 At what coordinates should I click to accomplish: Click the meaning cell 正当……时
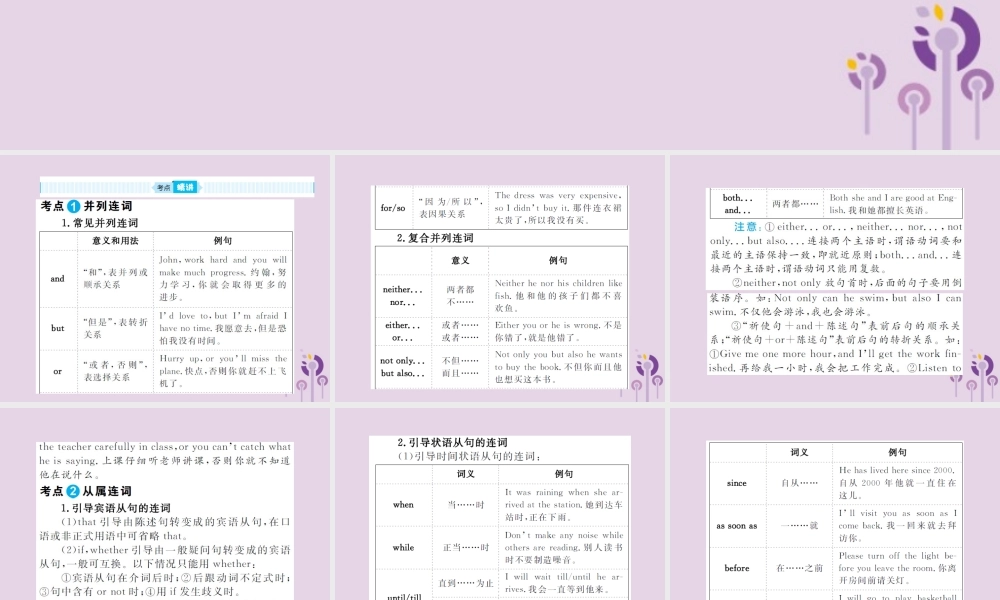(466, 547)
